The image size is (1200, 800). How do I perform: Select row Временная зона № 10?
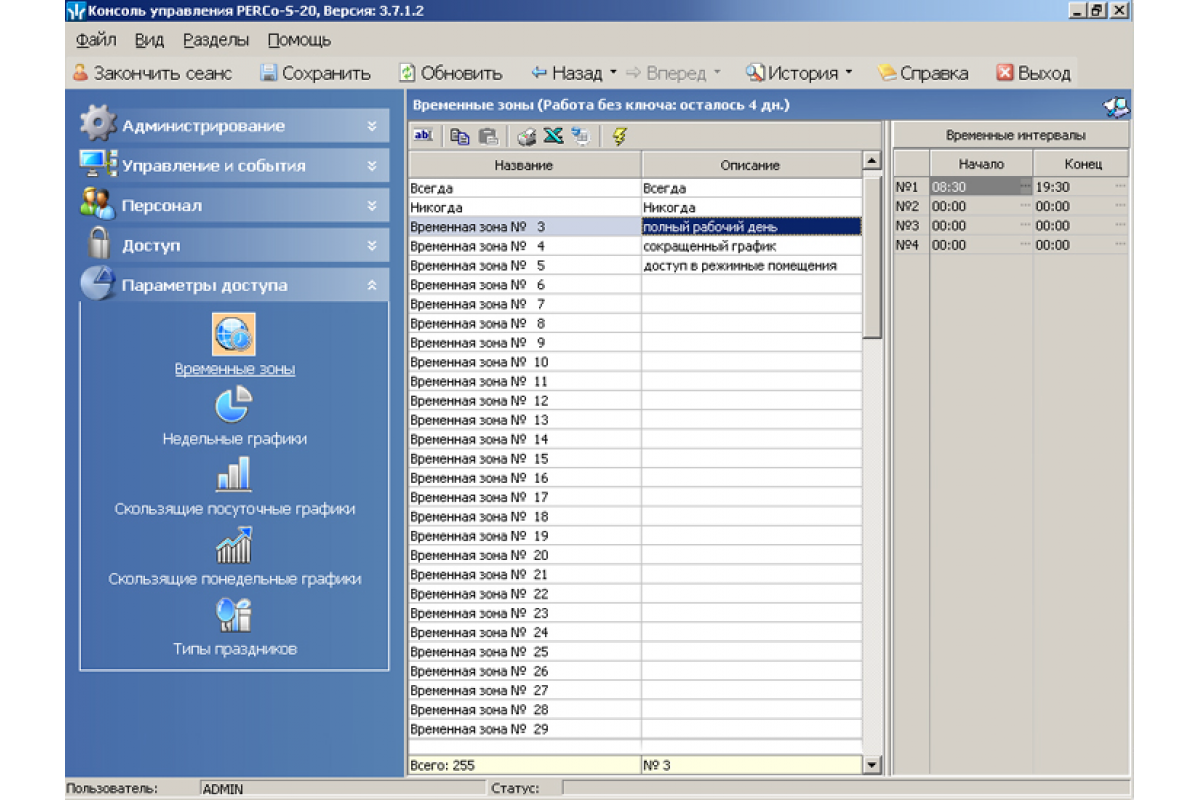click(524, 362)
